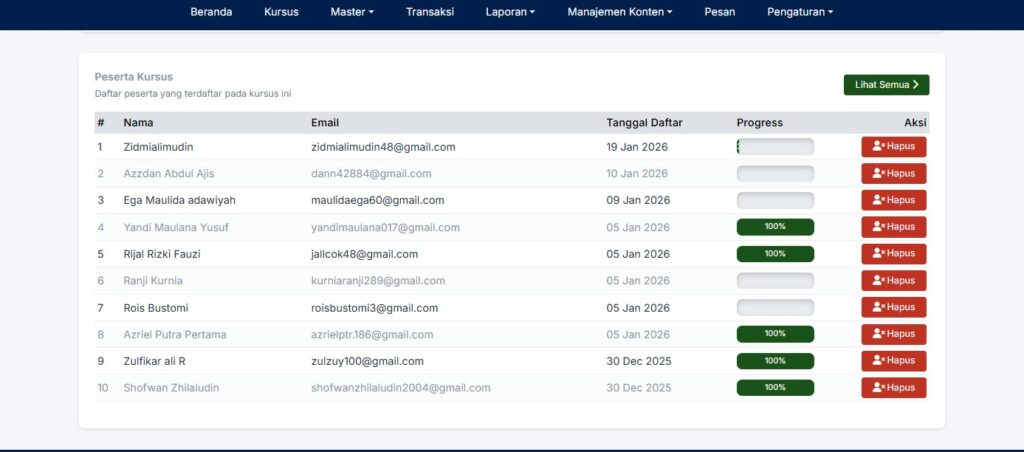
Task: Delete Ranji Kurnia with Hapus button
Action: (893, 281)
